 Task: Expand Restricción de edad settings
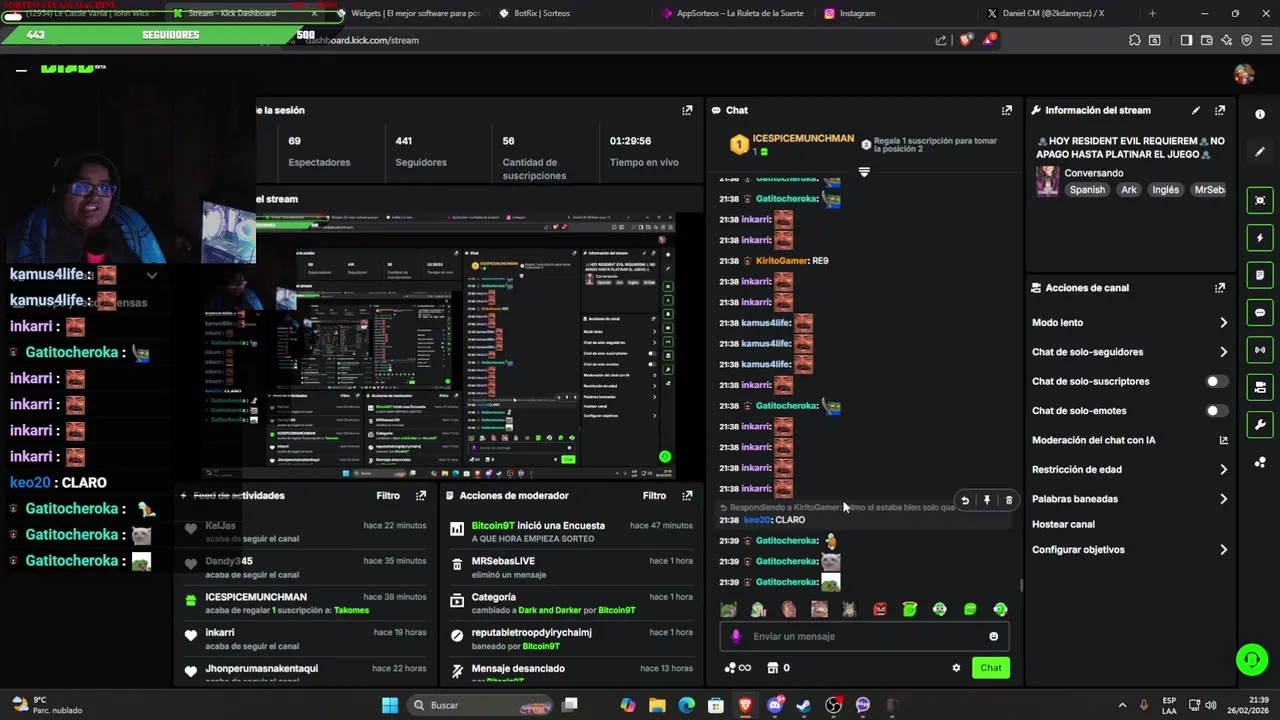point(1223,469)
